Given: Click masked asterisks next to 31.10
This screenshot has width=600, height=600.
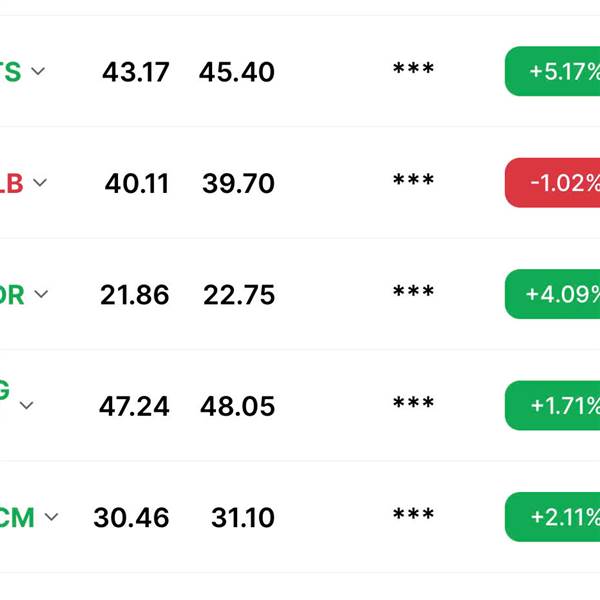Looking at the screenshot, I should (413, 516).
